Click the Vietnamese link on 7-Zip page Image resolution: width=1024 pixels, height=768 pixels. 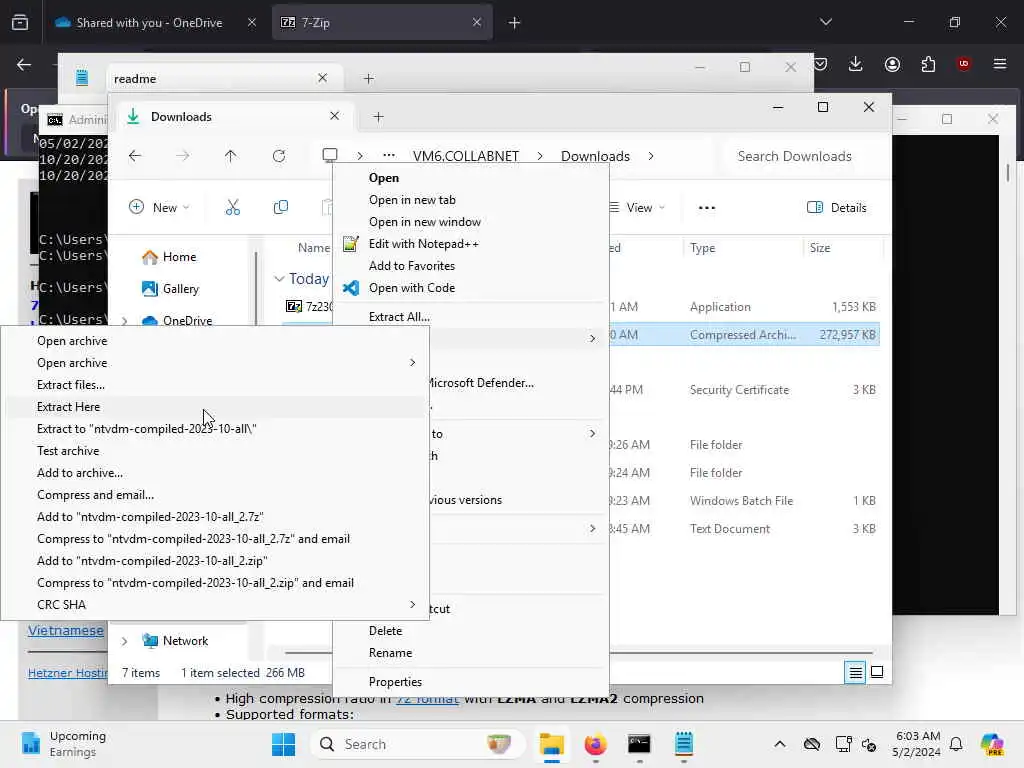(x=65, y=631)
